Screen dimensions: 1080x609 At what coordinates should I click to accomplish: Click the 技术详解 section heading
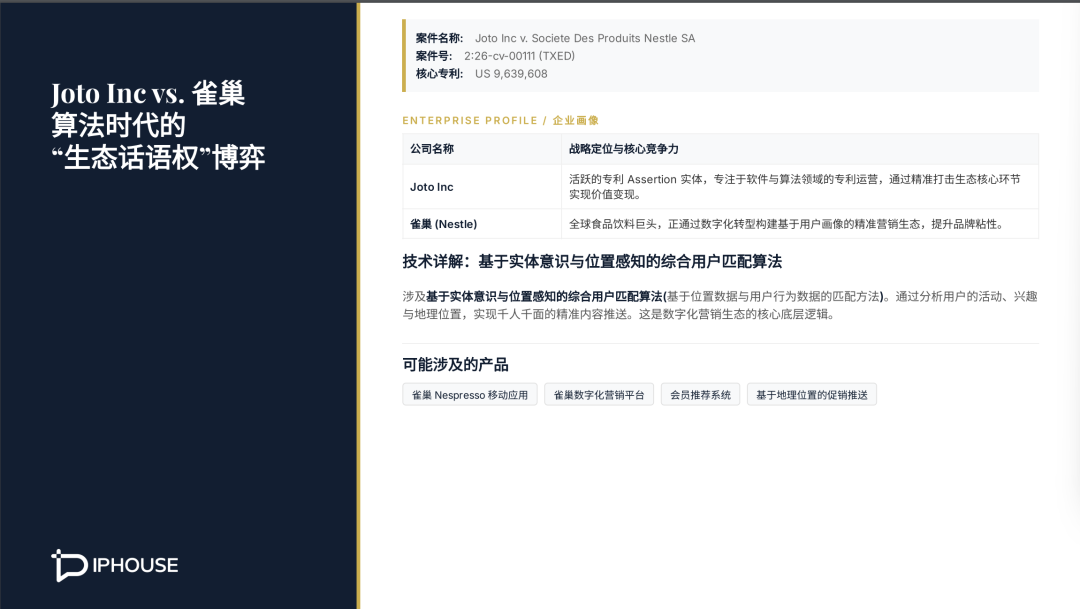click(591, 262)
